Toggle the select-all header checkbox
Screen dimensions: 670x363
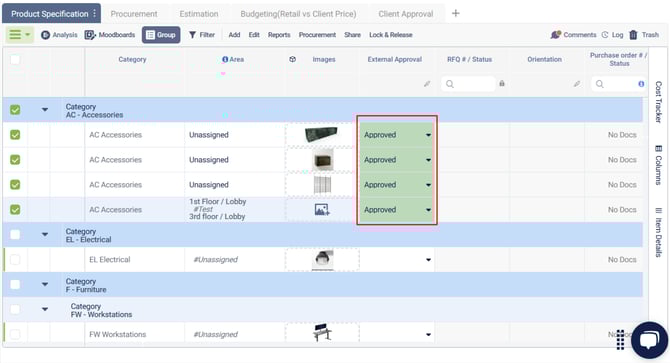coord(15,59)
